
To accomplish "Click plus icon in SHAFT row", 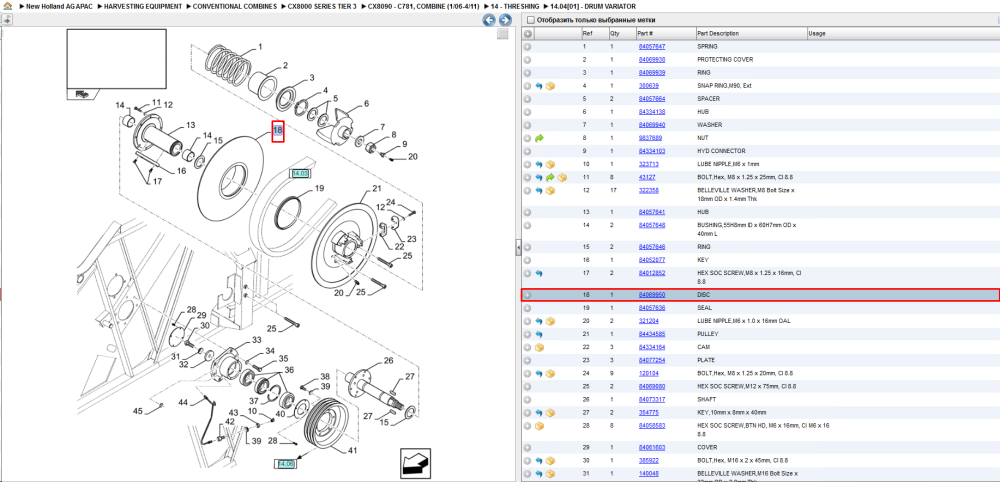I will (527, 399).
